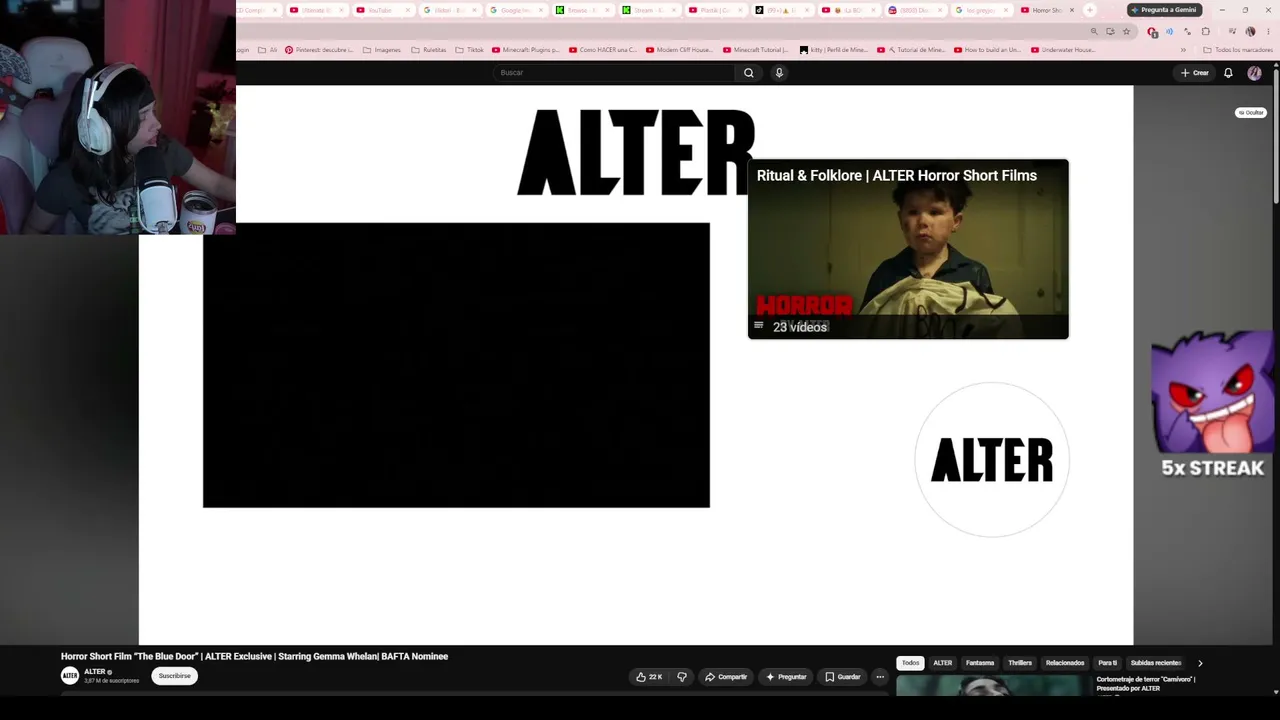This screenshot has height=720, width=1280.
Task: Subscribe with the Suscribirse button
Action: (174, 676)
